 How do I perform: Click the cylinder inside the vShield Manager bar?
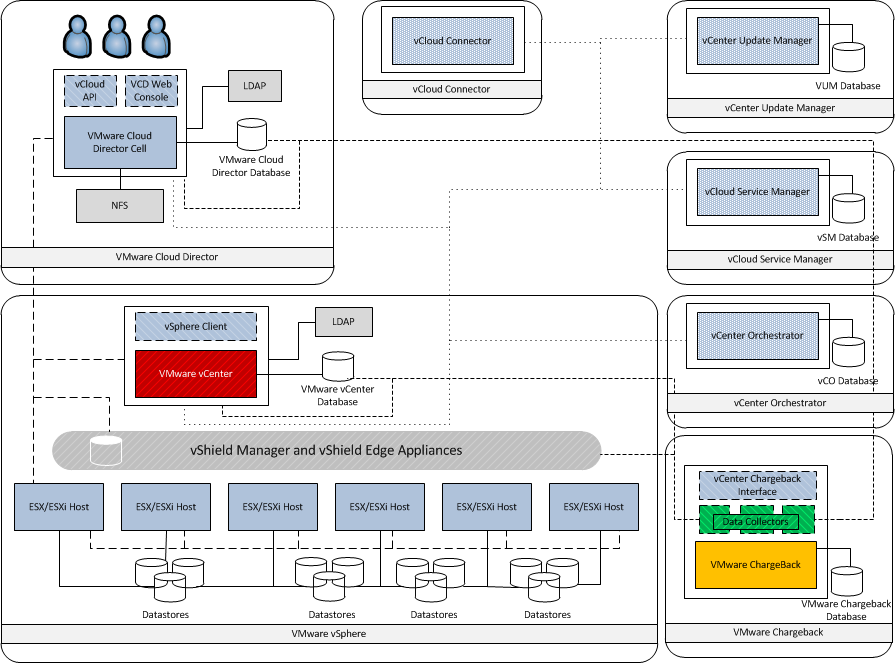pos(106,450)
